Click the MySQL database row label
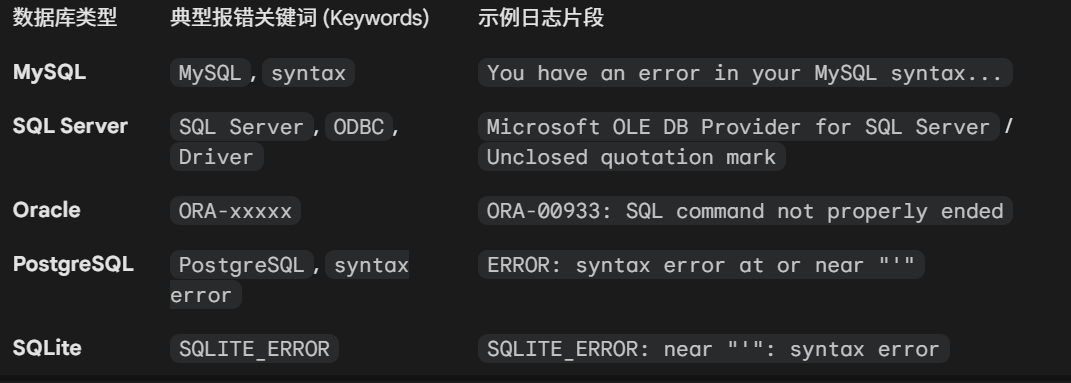This screenshot has width=1071, height=383. pyautogui.click(x=49, y=72)
